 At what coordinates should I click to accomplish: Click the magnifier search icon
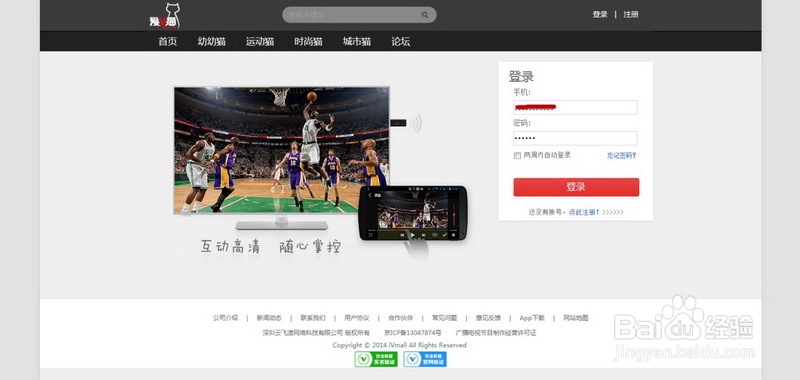click(424, 15)
